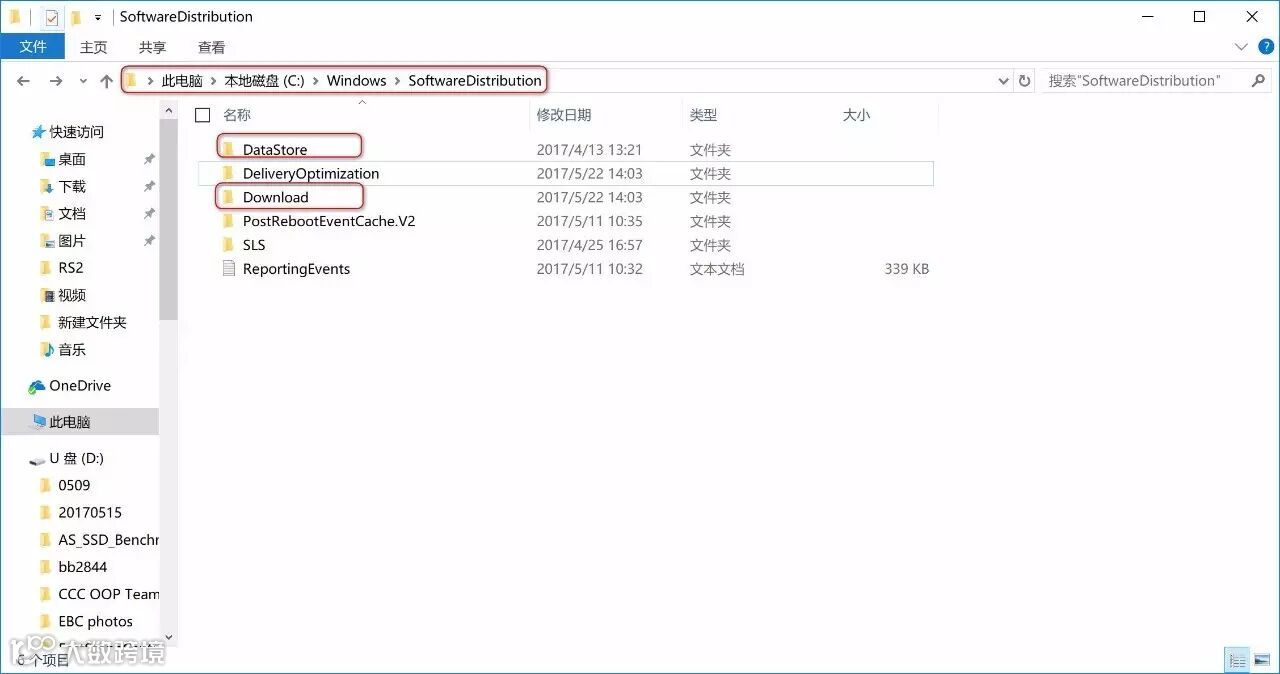The image size is (1280, 674).
Task: Open the blue Help question mark
Action: pyautogui.click(x=1266, y=47)
